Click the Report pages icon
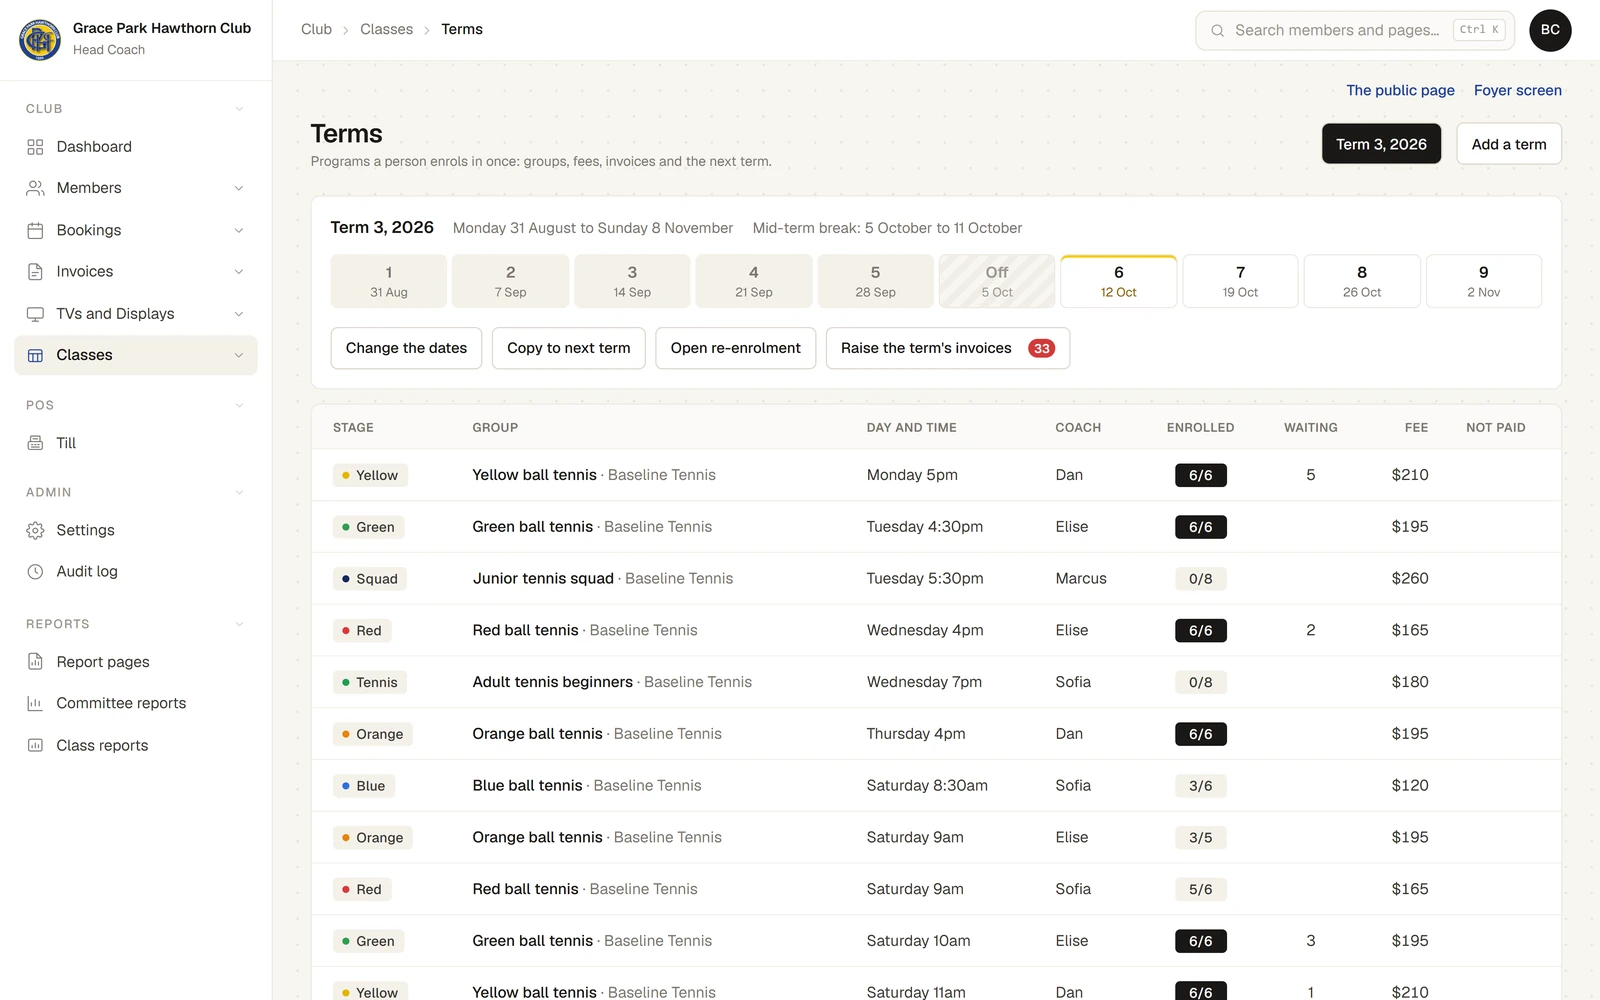 pyautogui.click(x=35, y=662)
